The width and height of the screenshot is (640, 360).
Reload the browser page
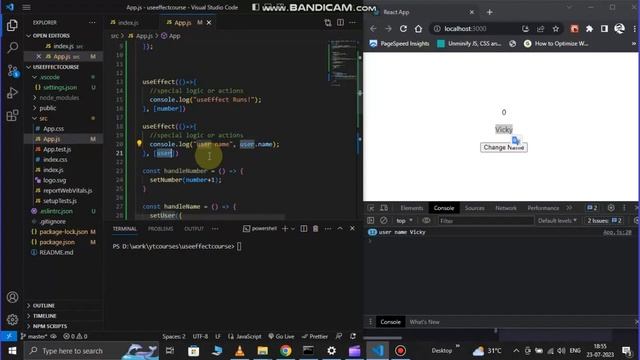[403, 29]
